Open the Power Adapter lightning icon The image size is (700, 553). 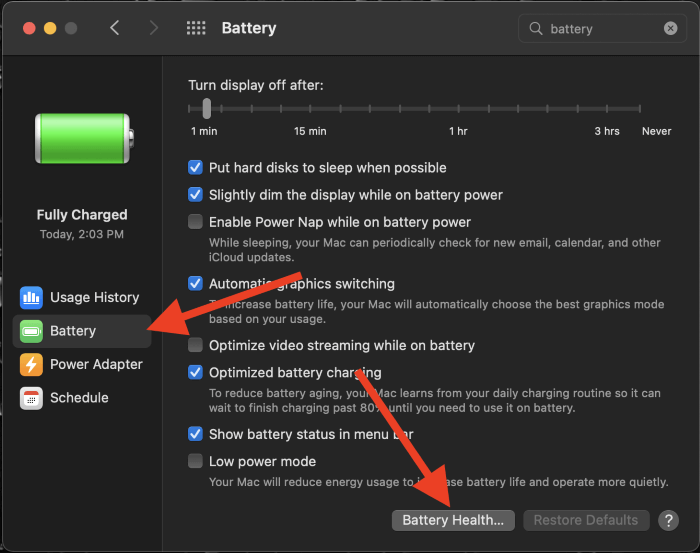coord(31,365)
